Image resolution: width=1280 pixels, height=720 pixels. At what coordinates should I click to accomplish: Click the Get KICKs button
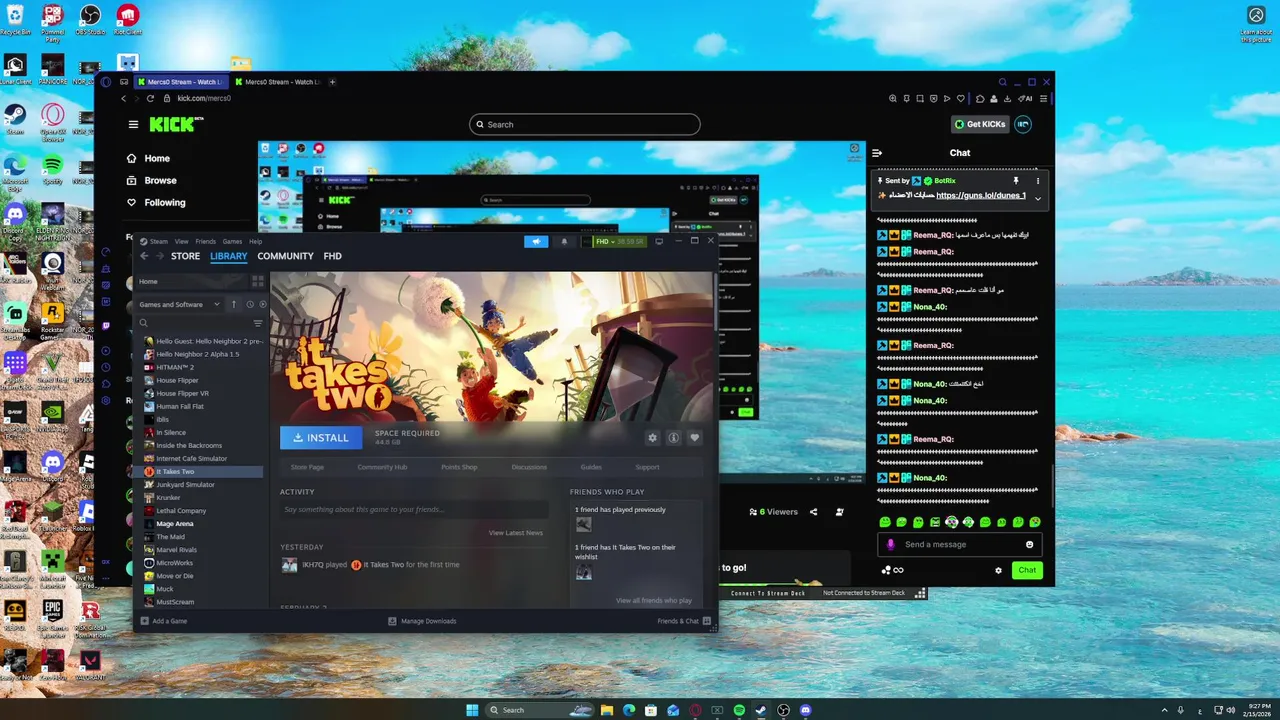(x=979, y=124)
